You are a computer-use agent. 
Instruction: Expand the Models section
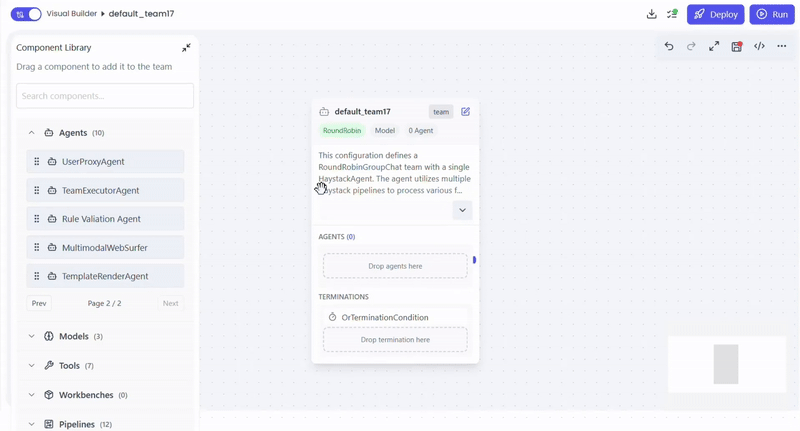pos(32,337)
